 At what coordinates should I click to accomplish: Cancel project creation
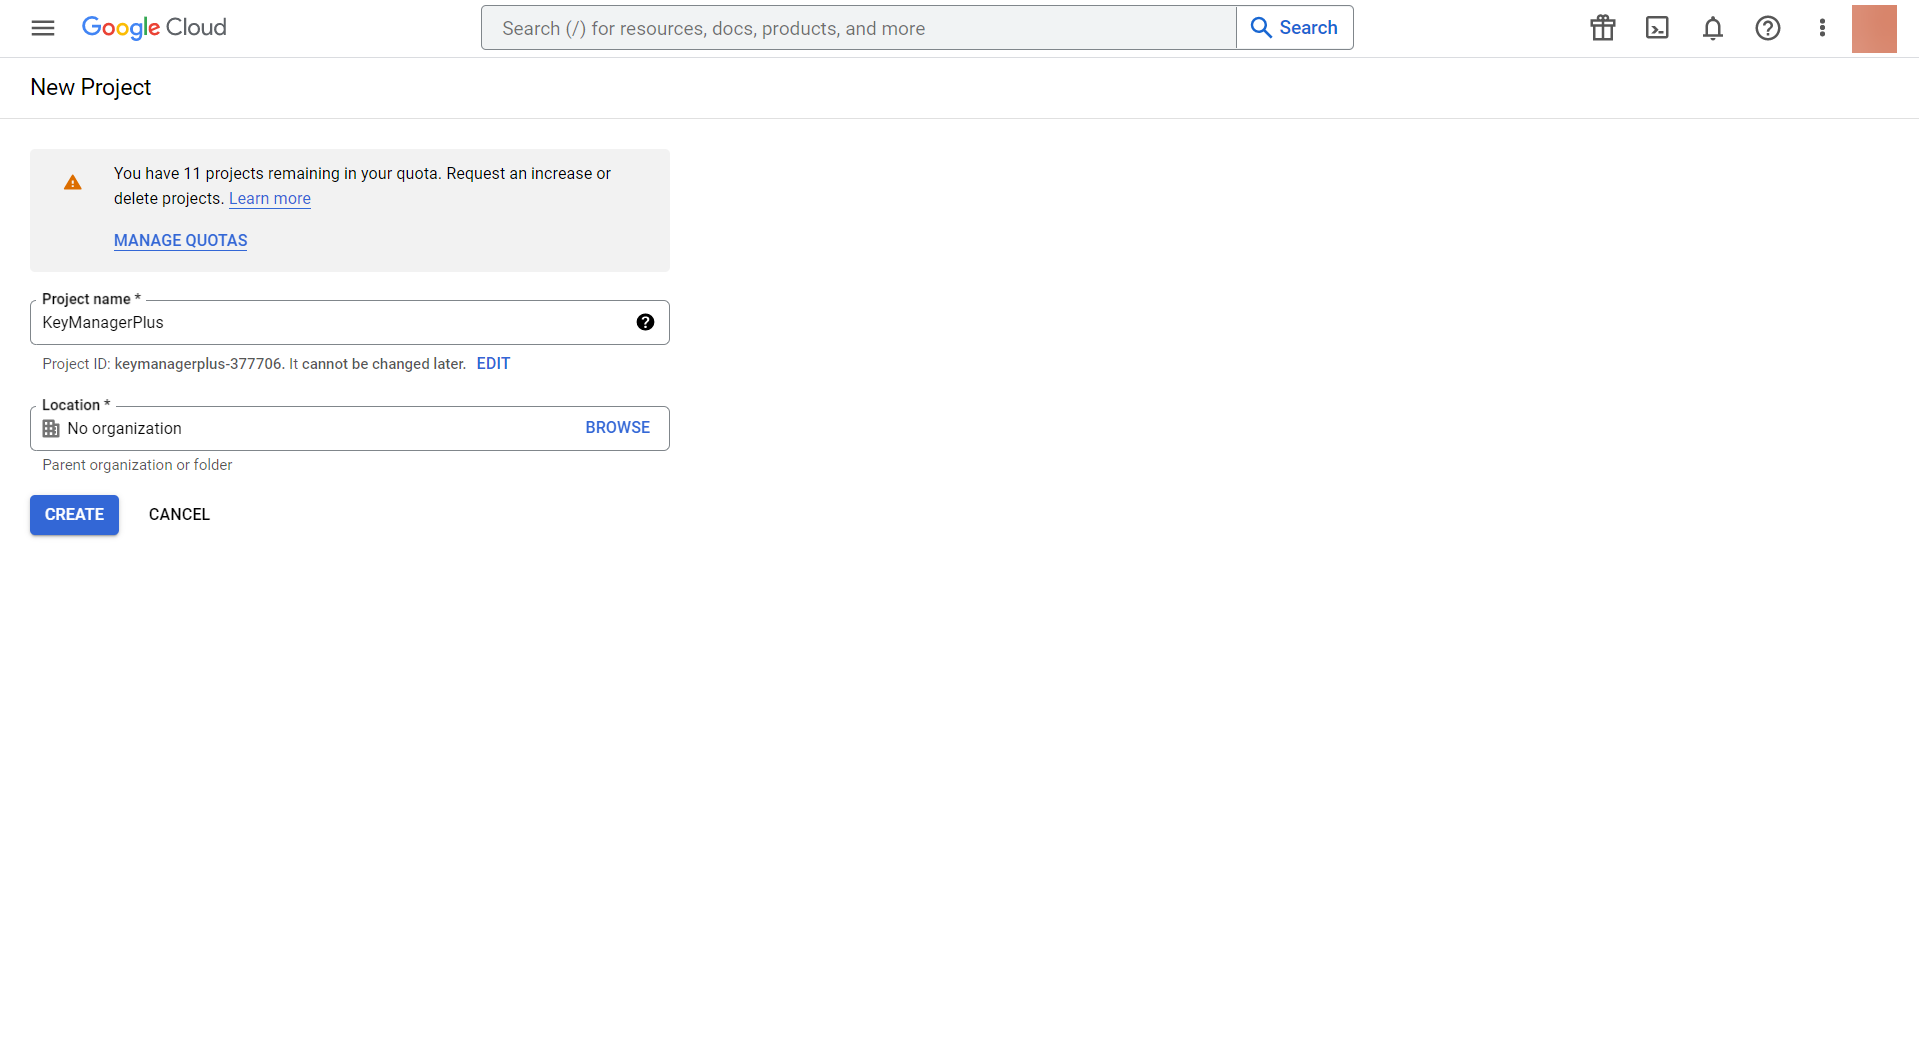click(x=179, y=514)
